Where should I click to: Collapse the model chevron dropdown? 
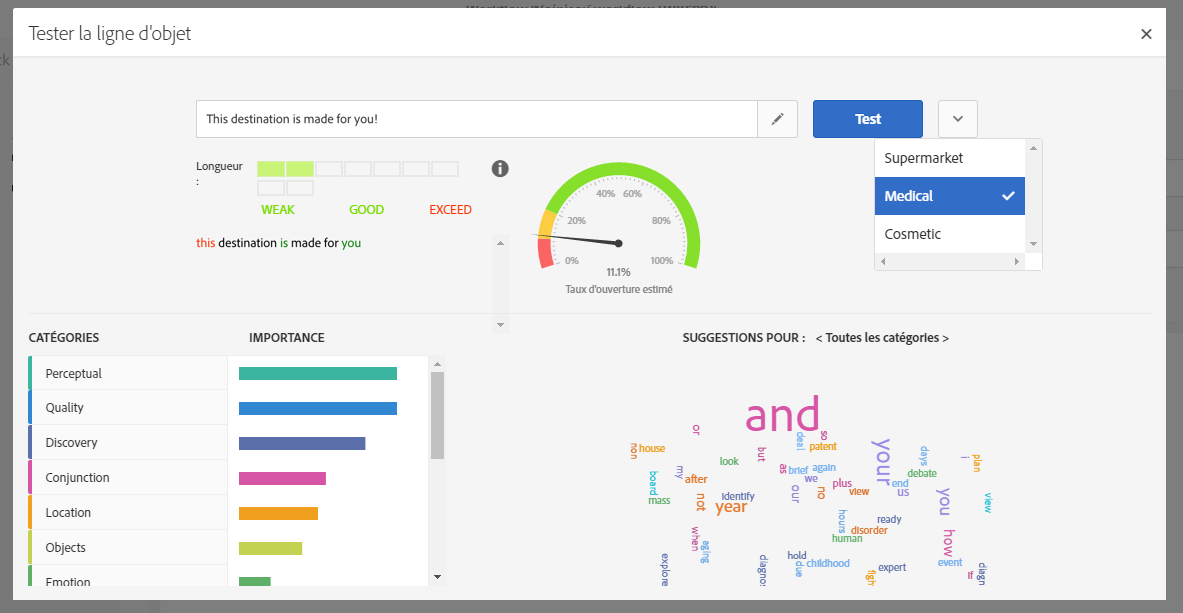[x=958, y=119]
